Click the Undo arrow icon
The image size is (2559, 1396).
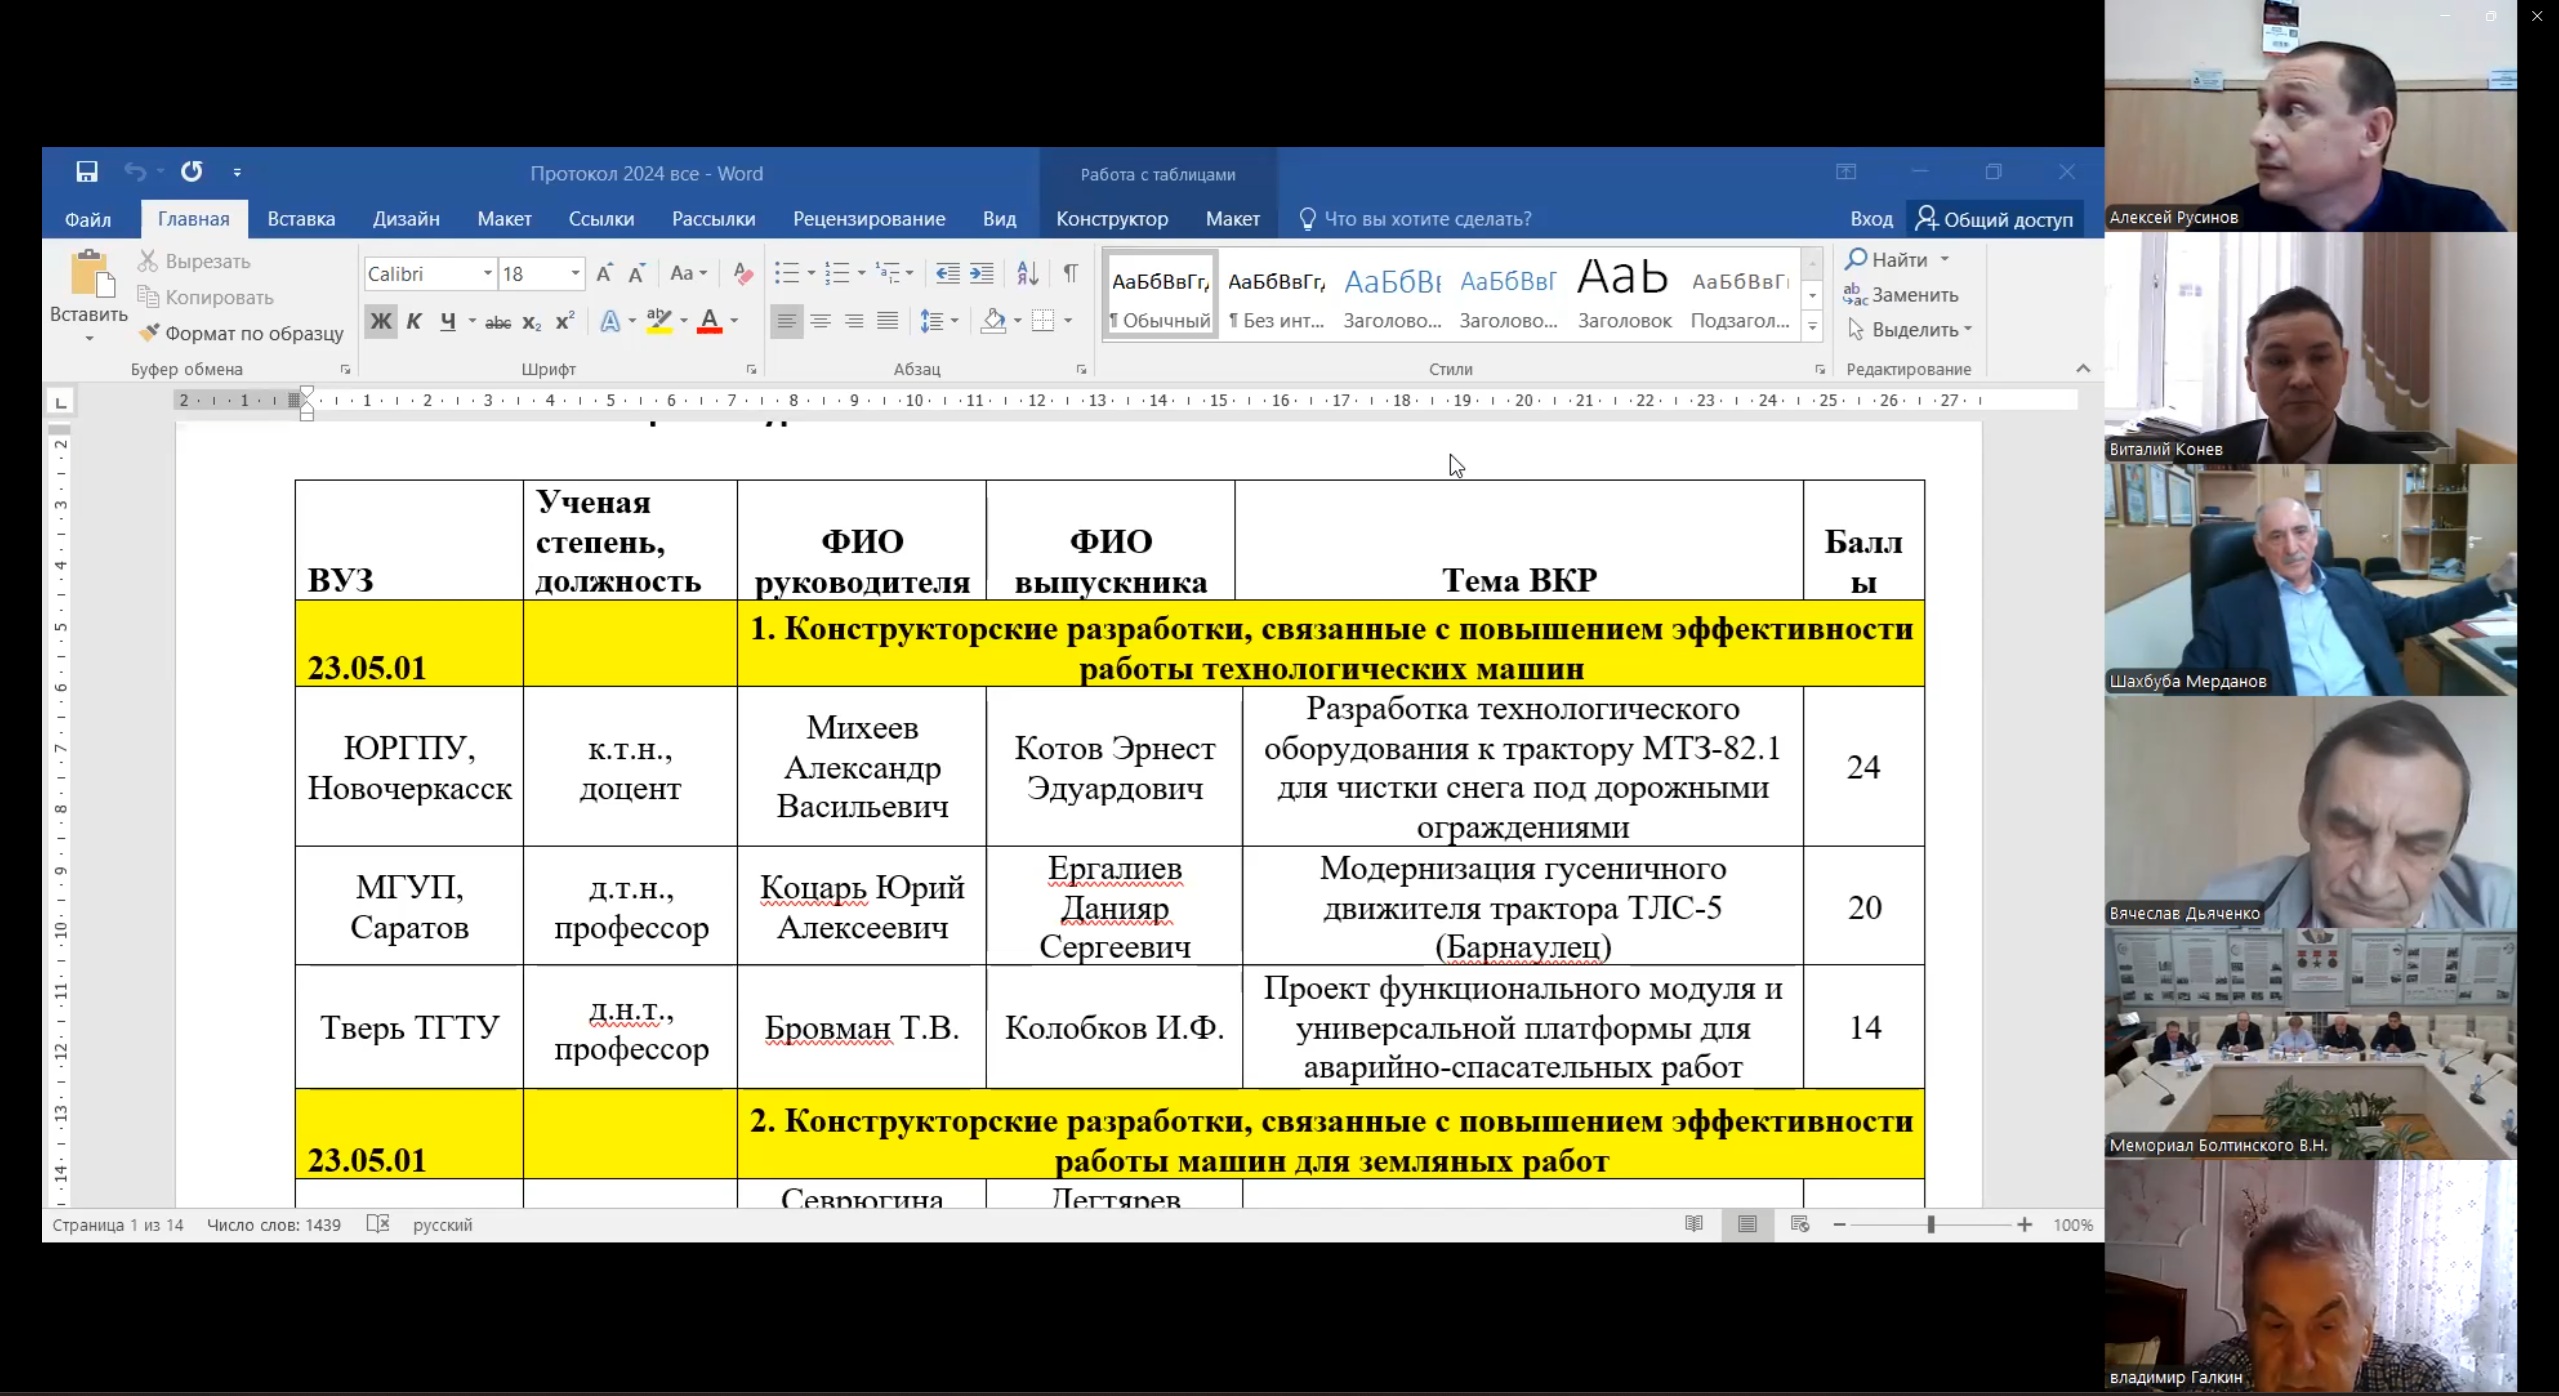point(135,172)
